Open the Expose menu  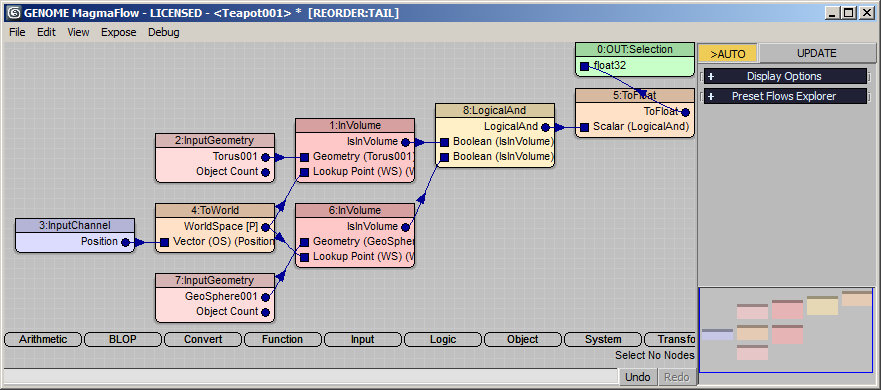[119, 32]
